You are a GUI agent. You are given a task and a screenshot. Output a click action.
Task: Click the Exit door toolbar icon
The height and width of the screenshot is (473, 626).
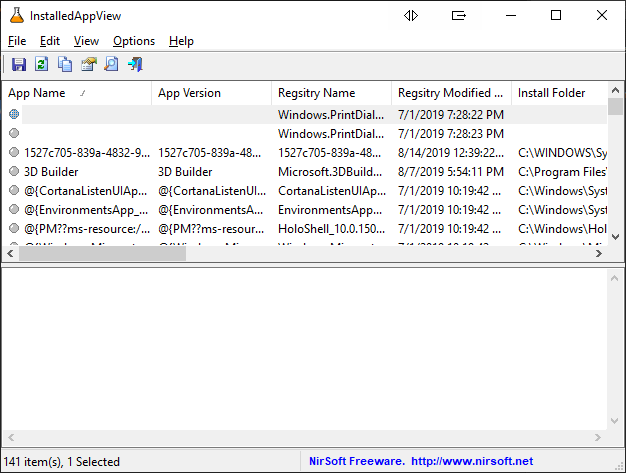[x=135, y=64]
